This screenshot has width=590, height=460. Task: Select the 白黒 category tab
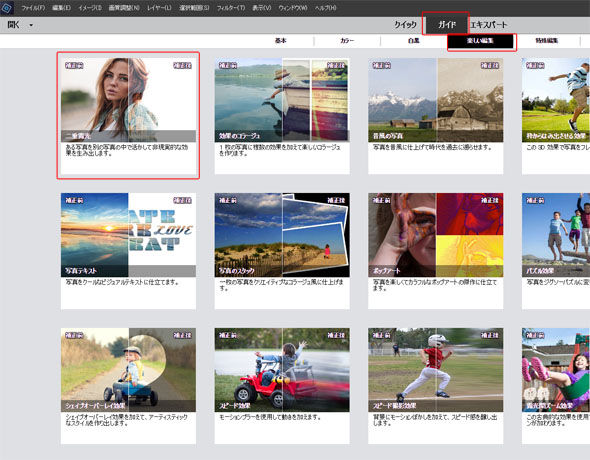[x=414, y=41]
